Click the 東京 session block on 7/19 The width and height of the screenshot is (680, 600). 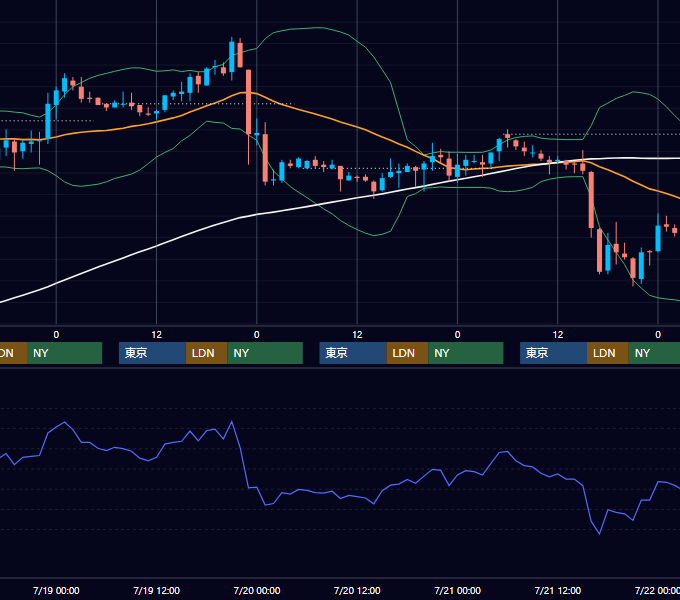153,353
